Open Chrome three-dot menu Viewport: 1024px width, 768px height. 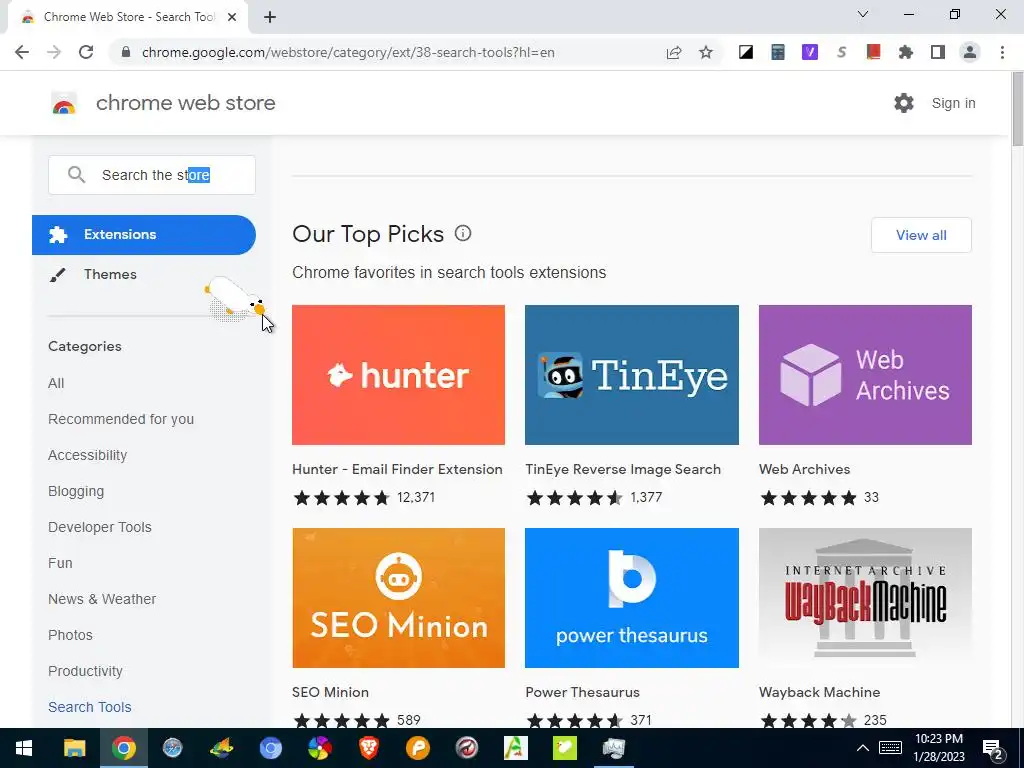[1002, 52]
